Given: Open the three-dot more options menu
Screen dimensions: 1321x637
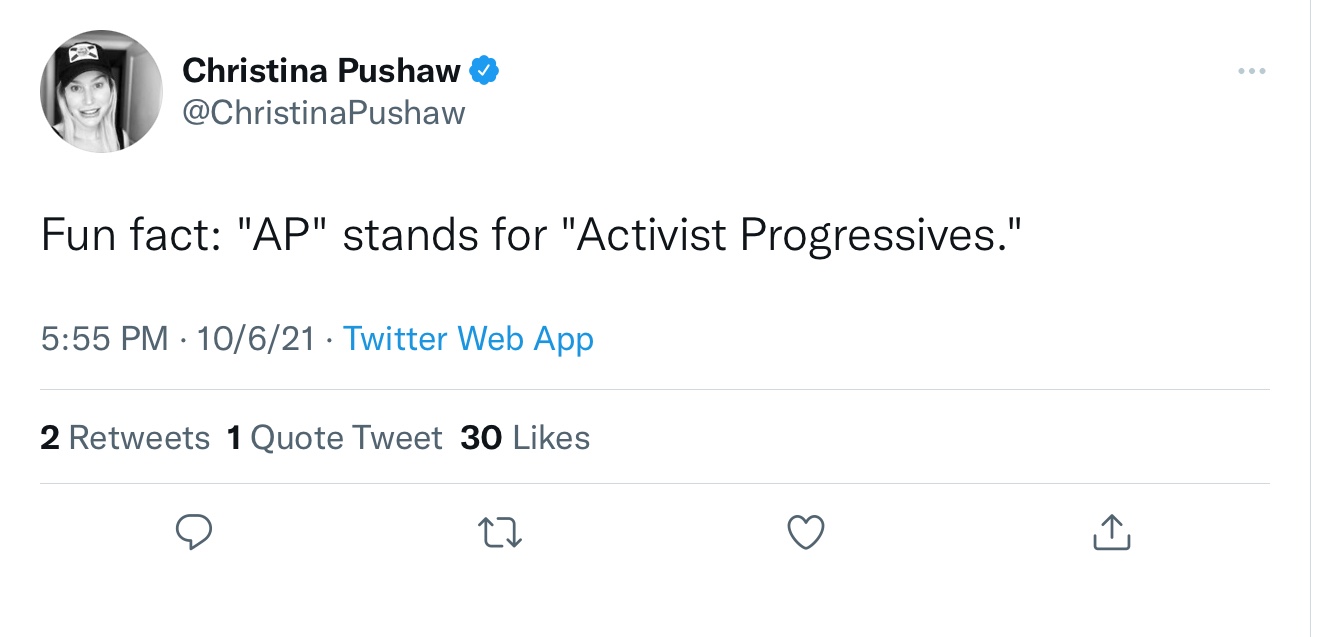Looking at the screenshot, I should click(x=1251, y=71).
